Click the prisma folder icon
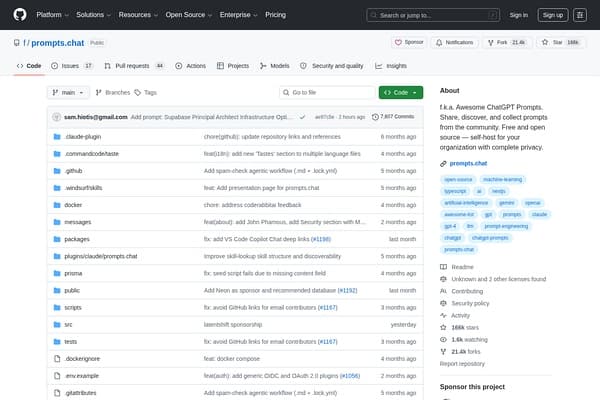Viewport: 600px width, 400px height. (x=57, y=273)
